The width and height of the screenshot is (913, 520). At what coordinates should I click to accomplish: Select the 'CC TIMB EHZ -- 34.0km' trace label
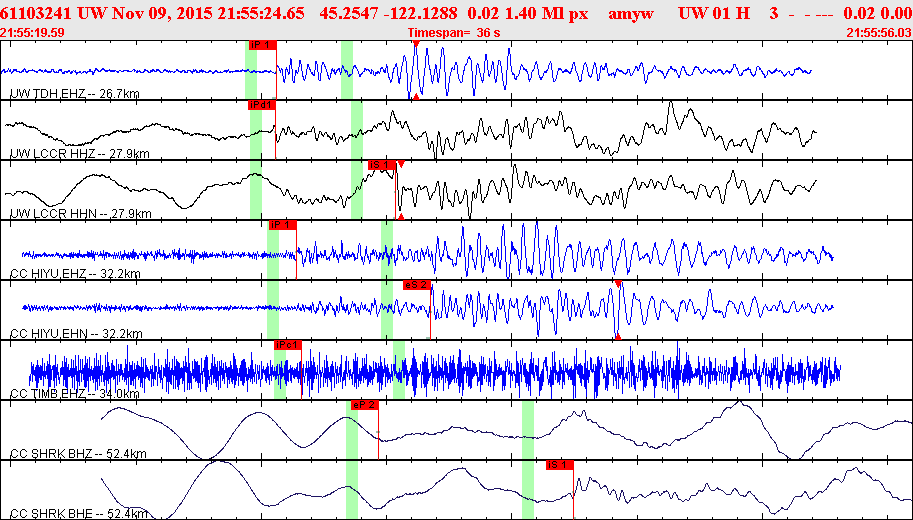75,394
